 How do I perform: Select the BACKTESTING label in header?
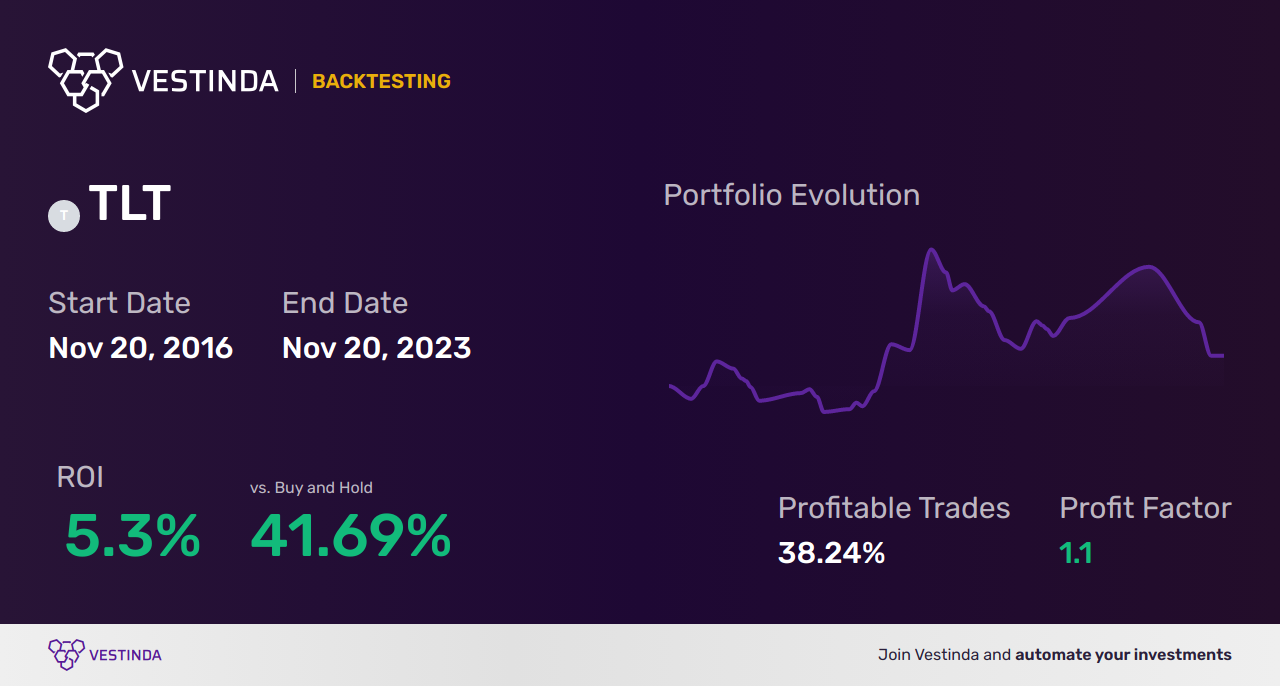click(x=381, y=82)
